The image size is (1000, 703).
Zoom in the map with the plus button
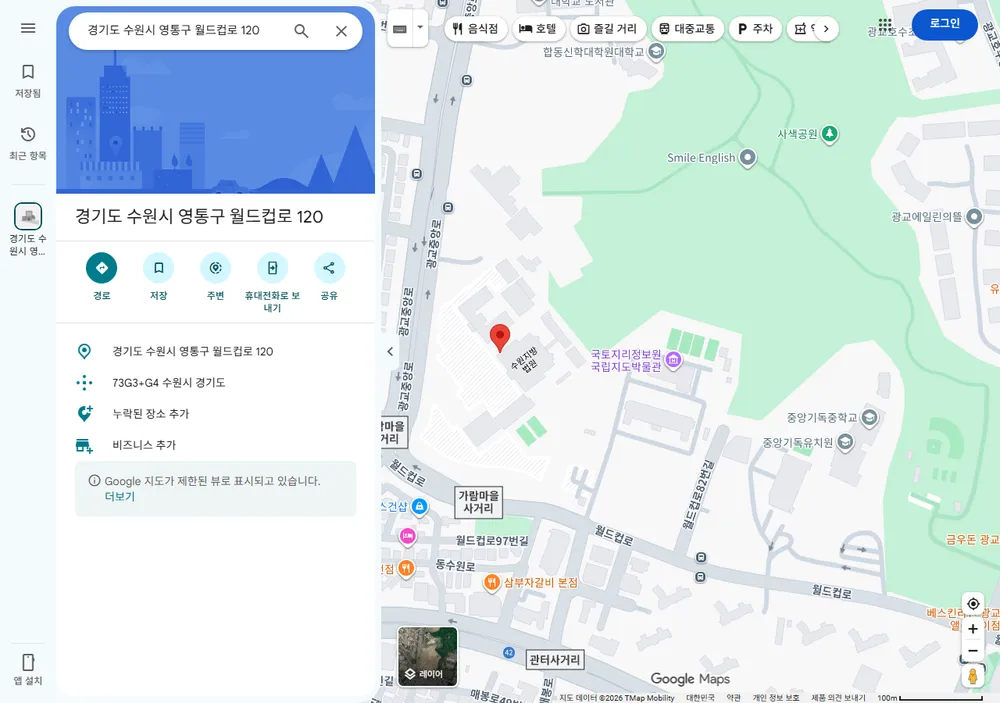pyautogui.click(x=973, y=629)
